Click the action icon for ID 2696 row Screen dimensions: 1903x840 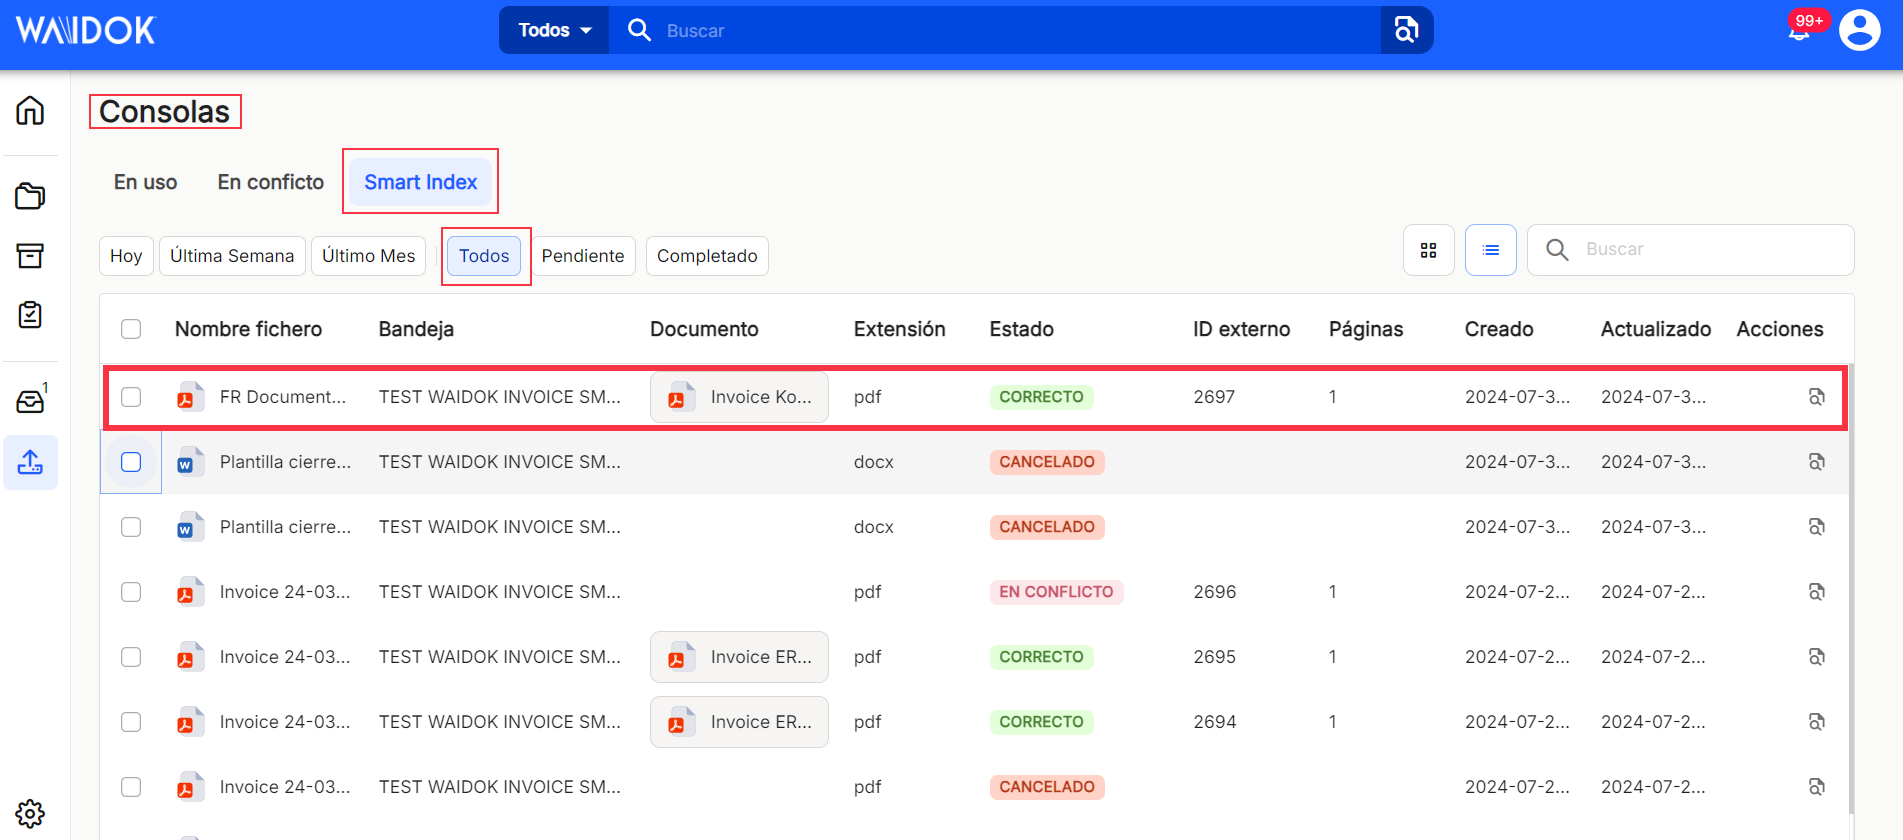point(1817,592)
